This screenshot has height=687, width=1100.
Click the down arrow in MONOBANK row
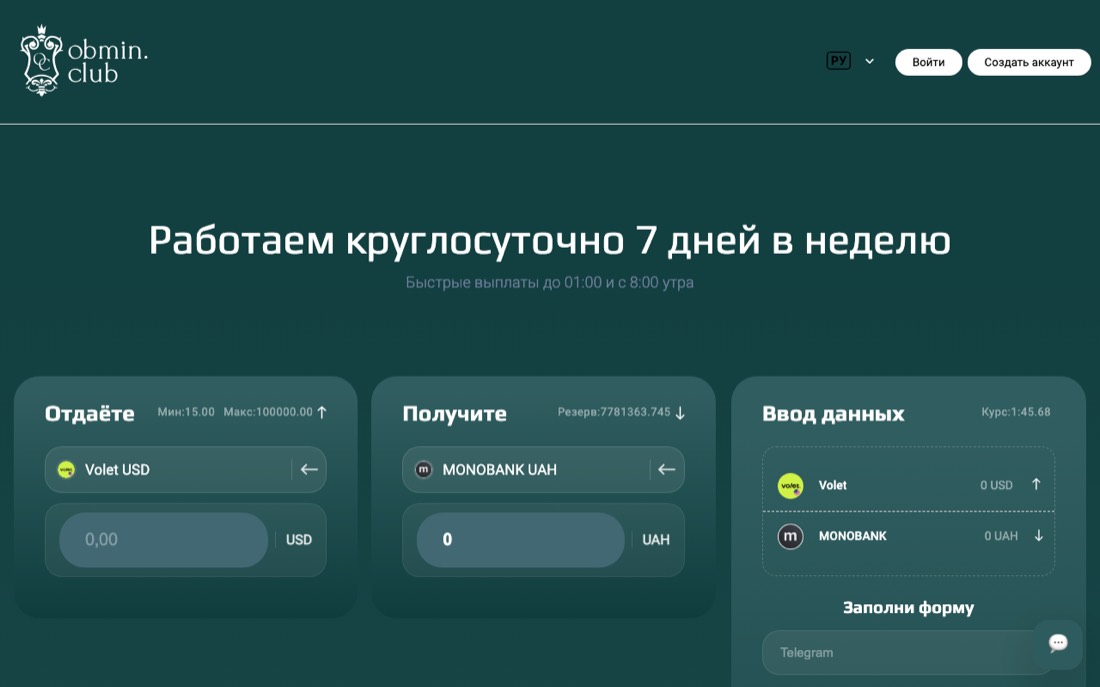[1038, 535]
